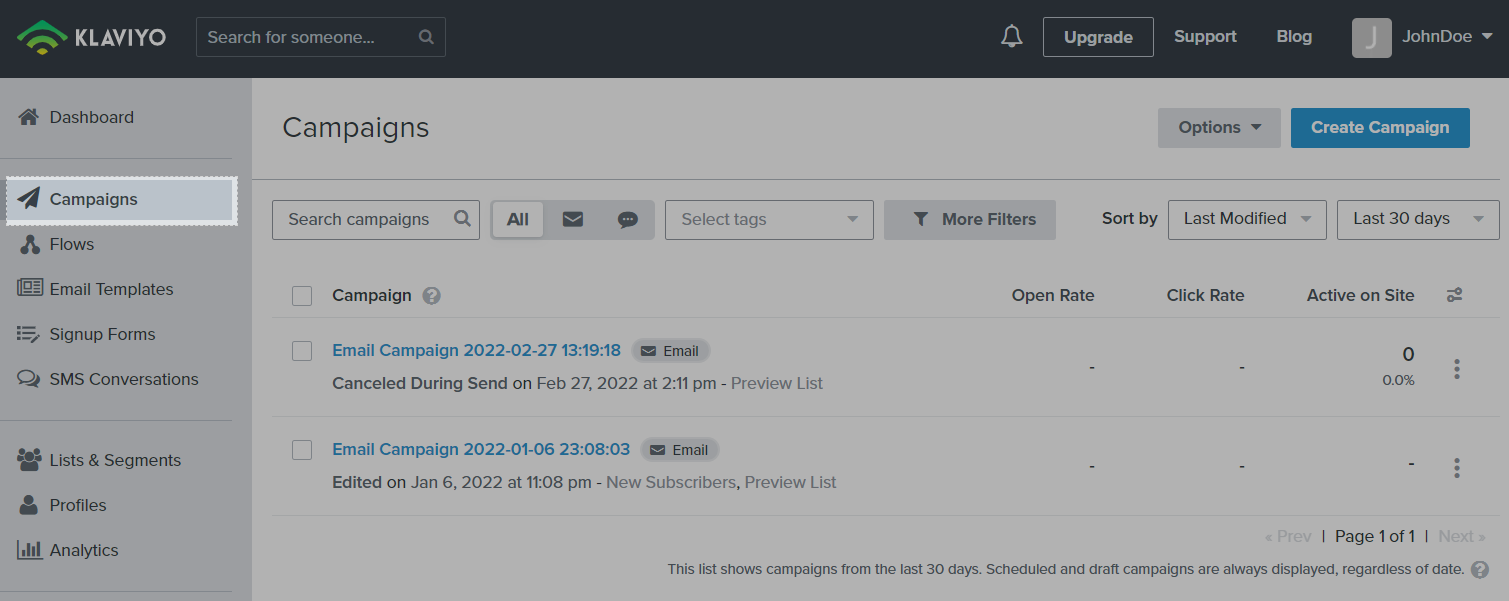Open three-dot menu for the 2022-02-27 campaign
Image resolution: width=1509 pixels, height=601 pixels.
(x=1456, y=369)
